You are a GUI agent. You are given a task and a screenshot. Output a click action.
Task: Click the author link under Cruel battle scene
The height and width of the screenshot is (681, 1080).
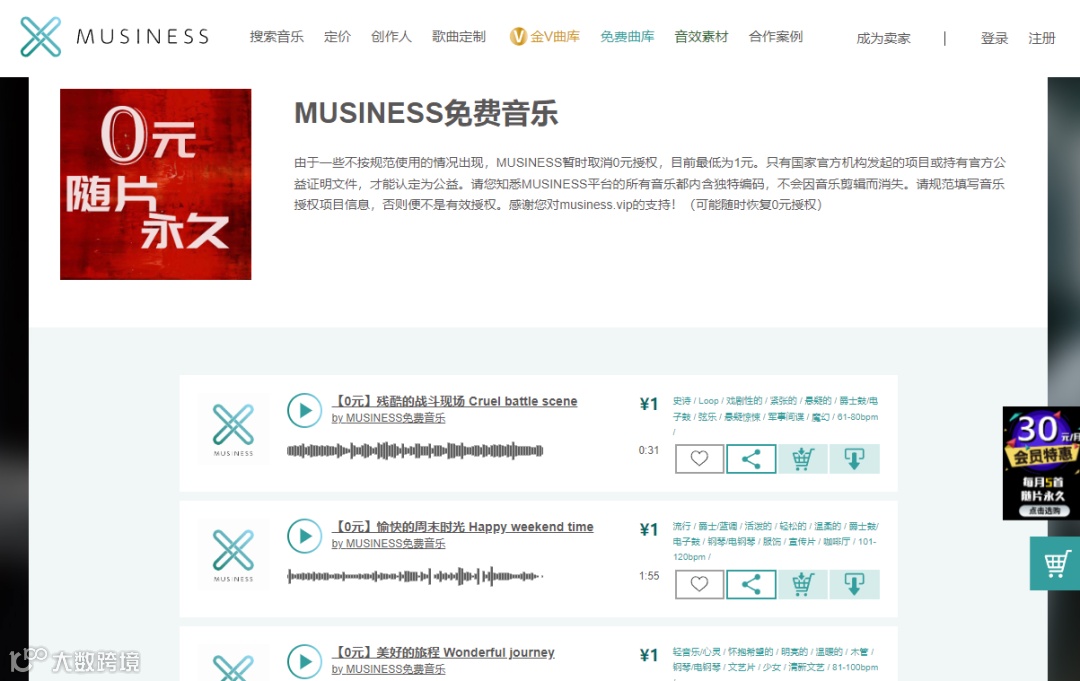point(388,418)
